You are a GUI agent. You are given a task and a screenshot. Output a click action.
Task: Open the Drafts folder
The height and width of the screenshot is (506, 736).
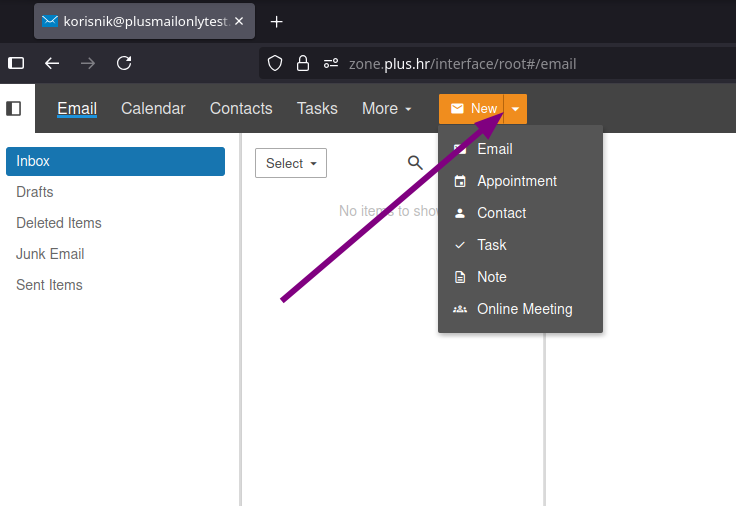point(35,192)
